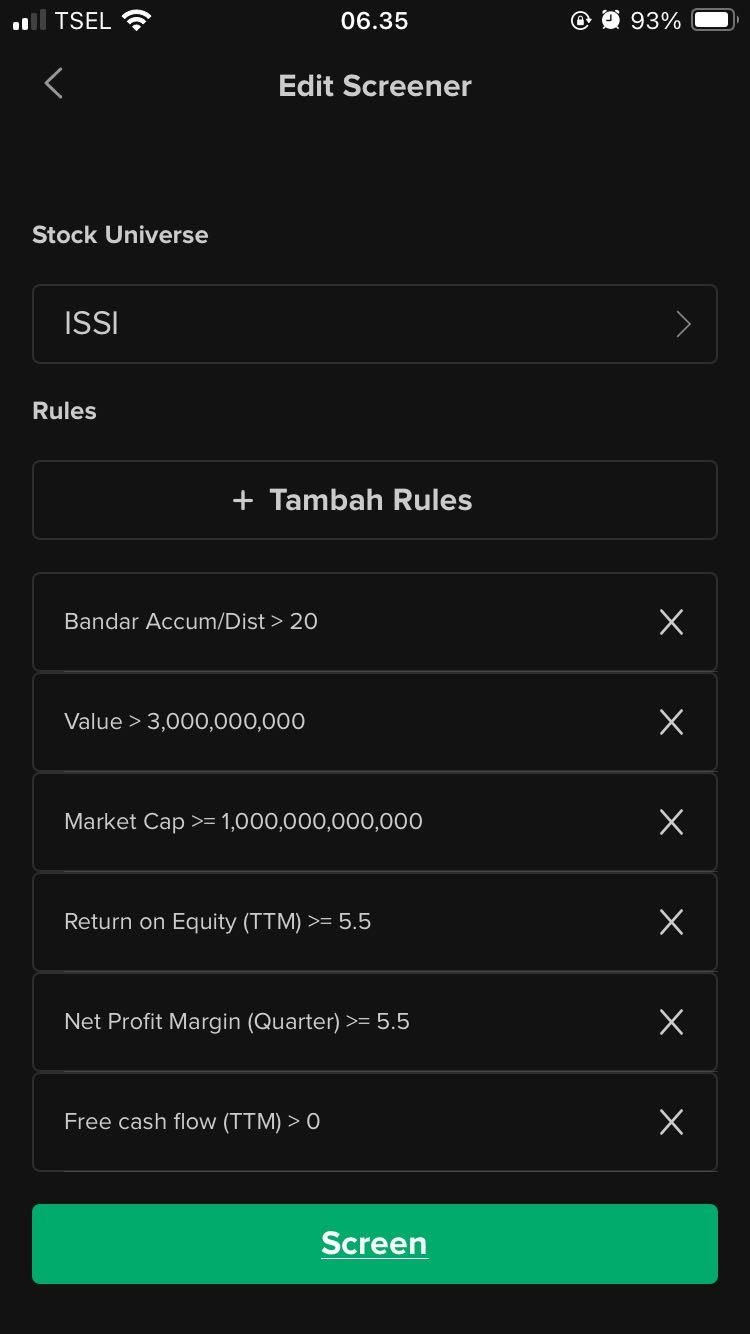Delete the Free cash flow rule
This screenshot has width=750, height=1334.
pos(671,1122)
